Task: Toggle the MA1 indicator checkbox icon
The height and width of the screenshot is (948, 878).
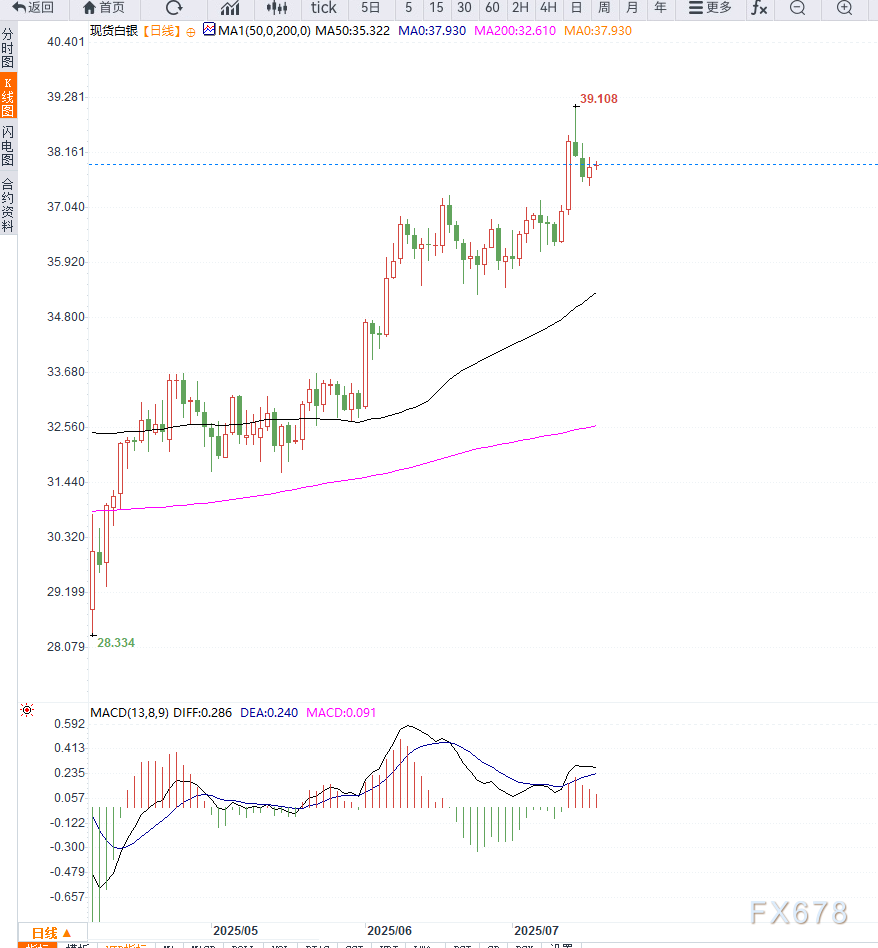Action: 209,30
